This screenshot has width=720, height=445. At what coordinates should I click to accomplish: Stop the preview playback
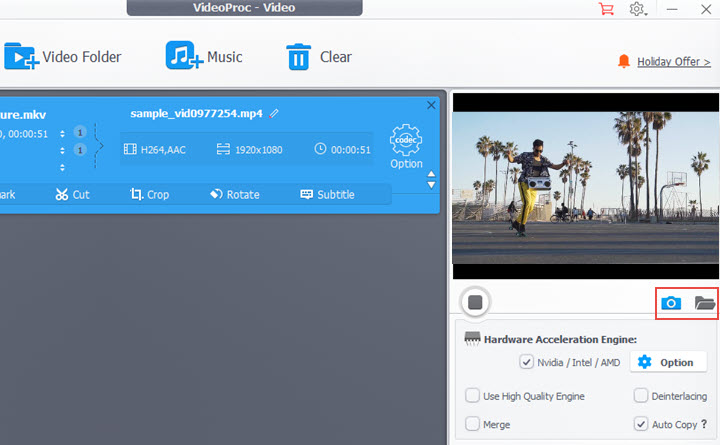475,303
